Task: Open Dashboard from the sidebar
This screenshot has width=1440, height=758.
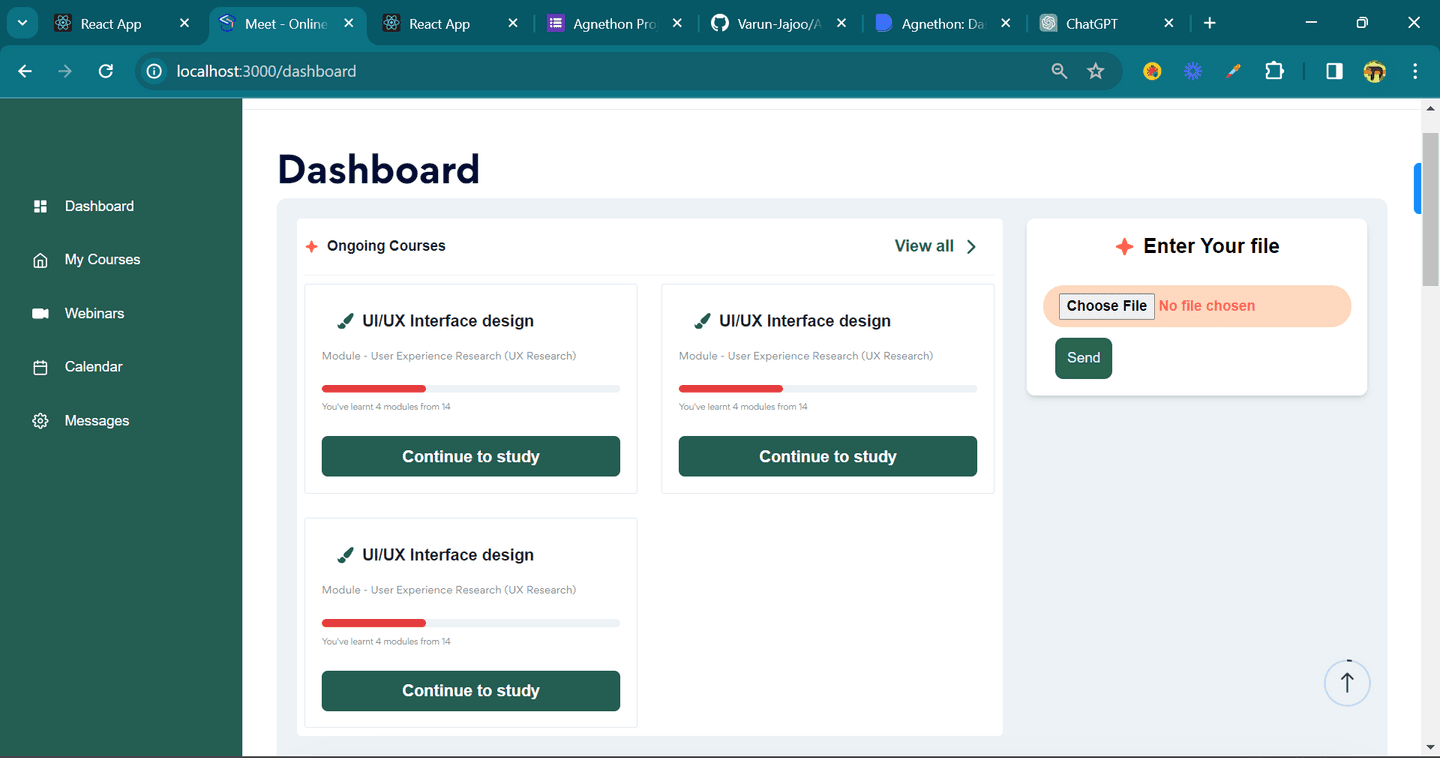Action: click(99, 206)
